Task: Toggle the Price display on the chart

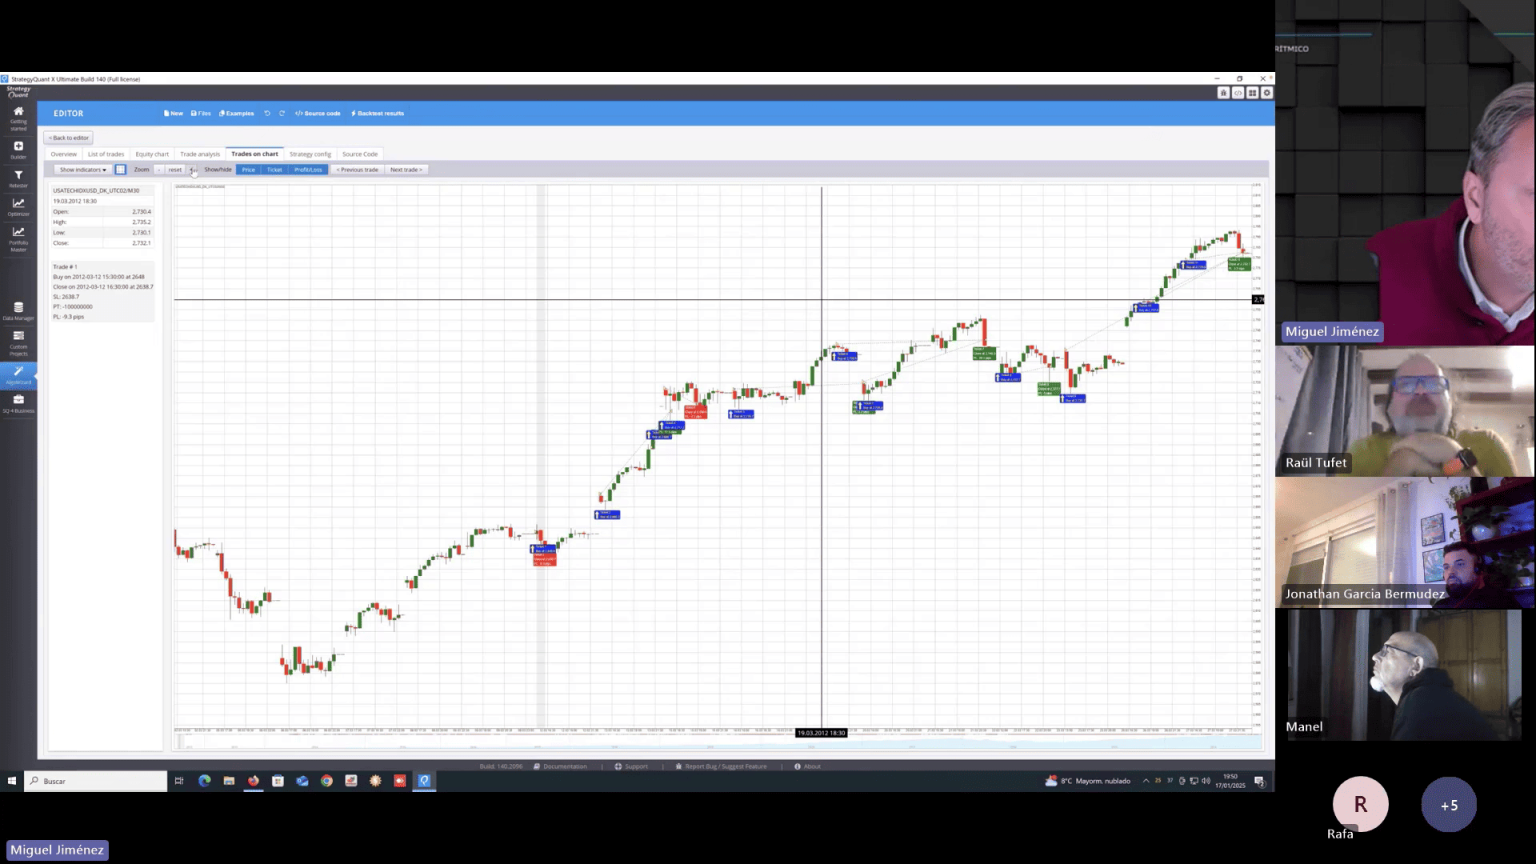Action: tap(248, 169)
